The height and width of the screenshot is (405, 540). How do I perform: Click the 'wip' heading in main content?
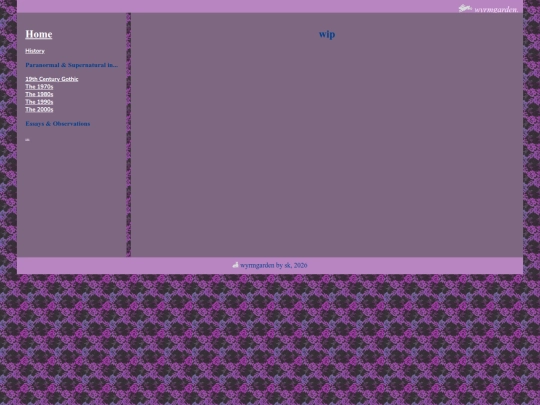327,34
